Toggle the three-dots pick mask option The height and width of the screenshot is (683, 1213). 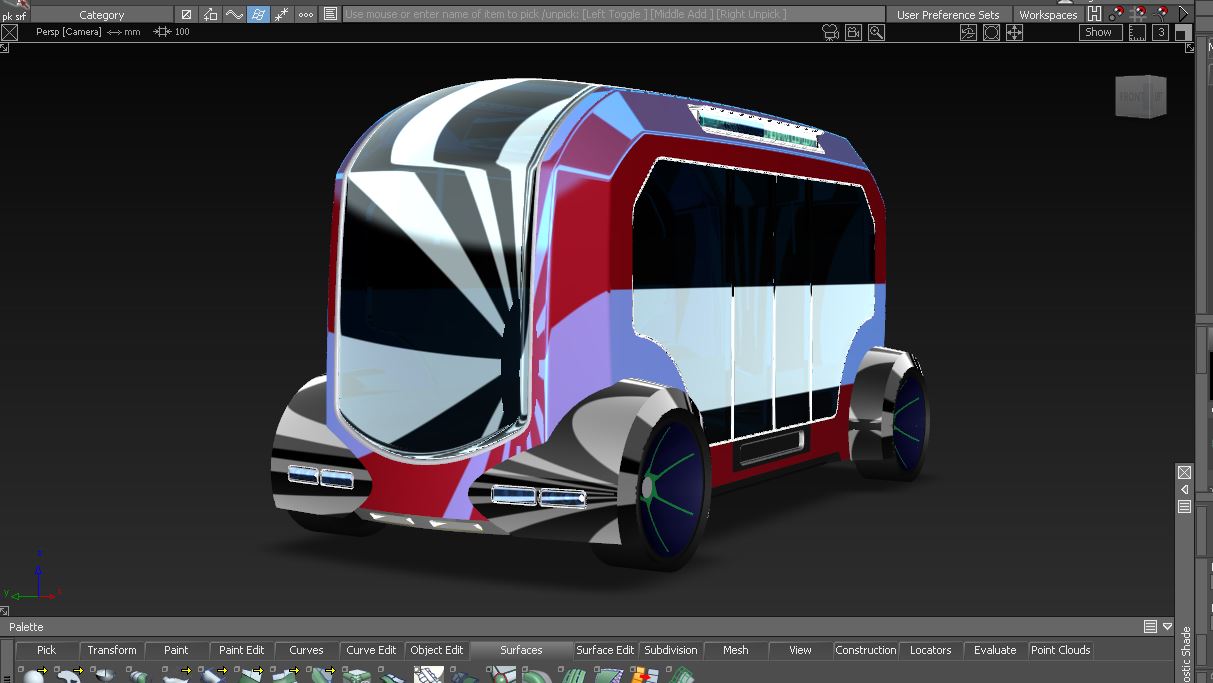pos(306,14)
